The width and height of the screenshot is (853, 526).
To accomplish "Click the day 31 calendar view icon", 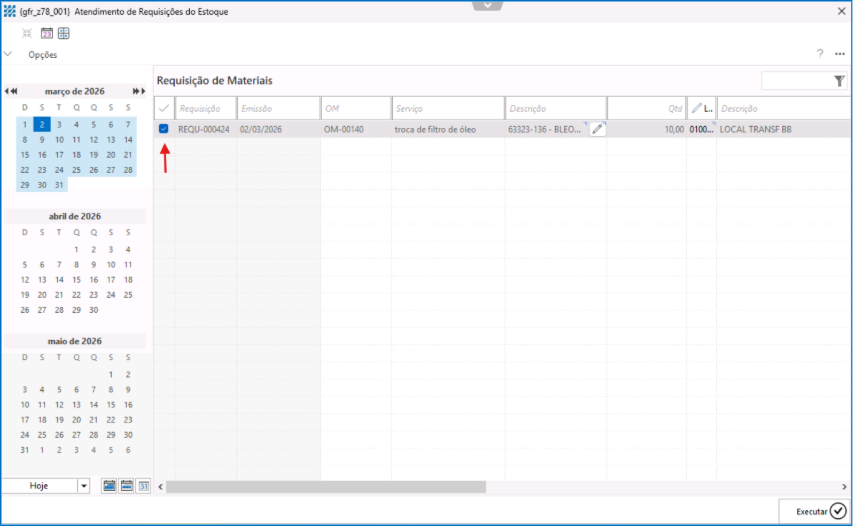I will point(144,486).
